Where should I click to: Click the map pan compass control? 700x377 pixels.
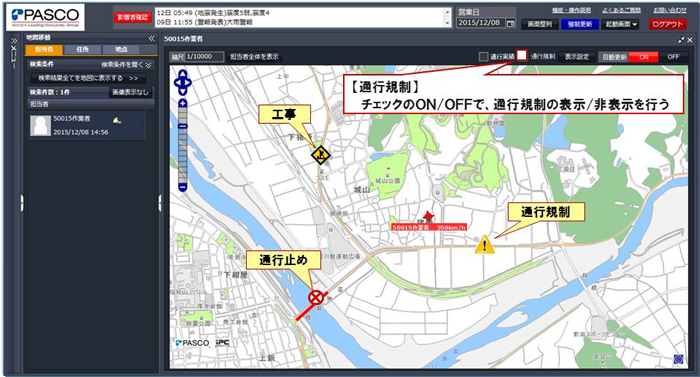(x=183, y=82)
